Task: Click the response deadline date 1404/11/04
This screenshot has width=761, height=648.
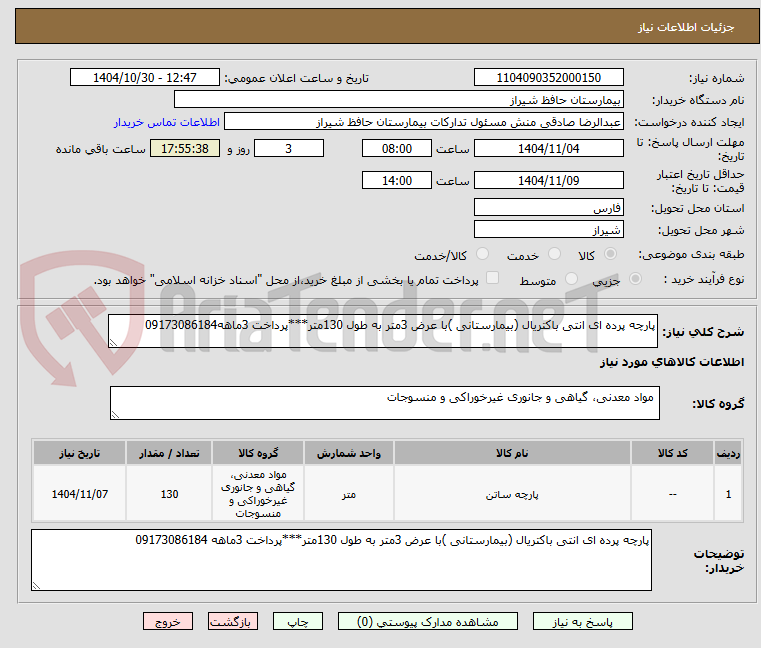Action: tap(548, 149)
